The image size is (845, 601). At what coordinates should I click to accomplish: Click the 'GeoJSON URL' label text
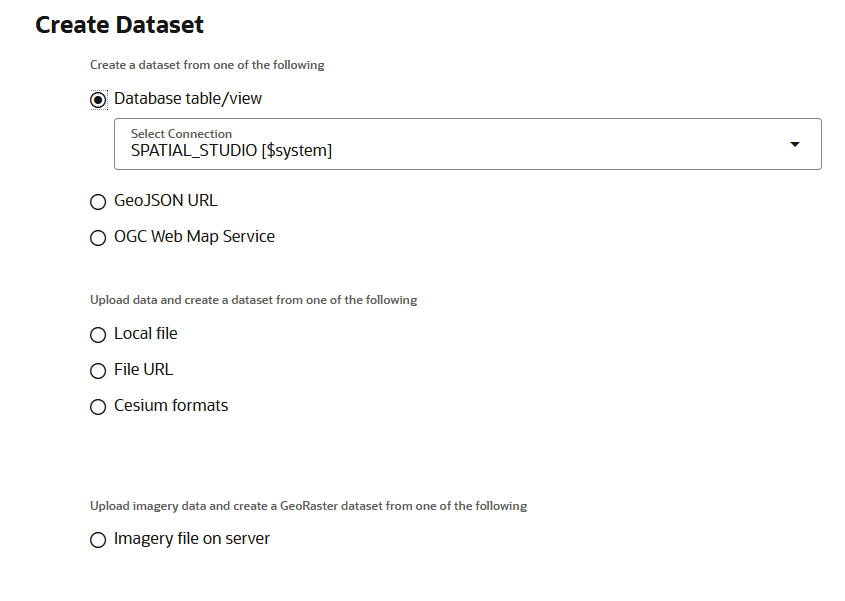(x=165, y=201)
